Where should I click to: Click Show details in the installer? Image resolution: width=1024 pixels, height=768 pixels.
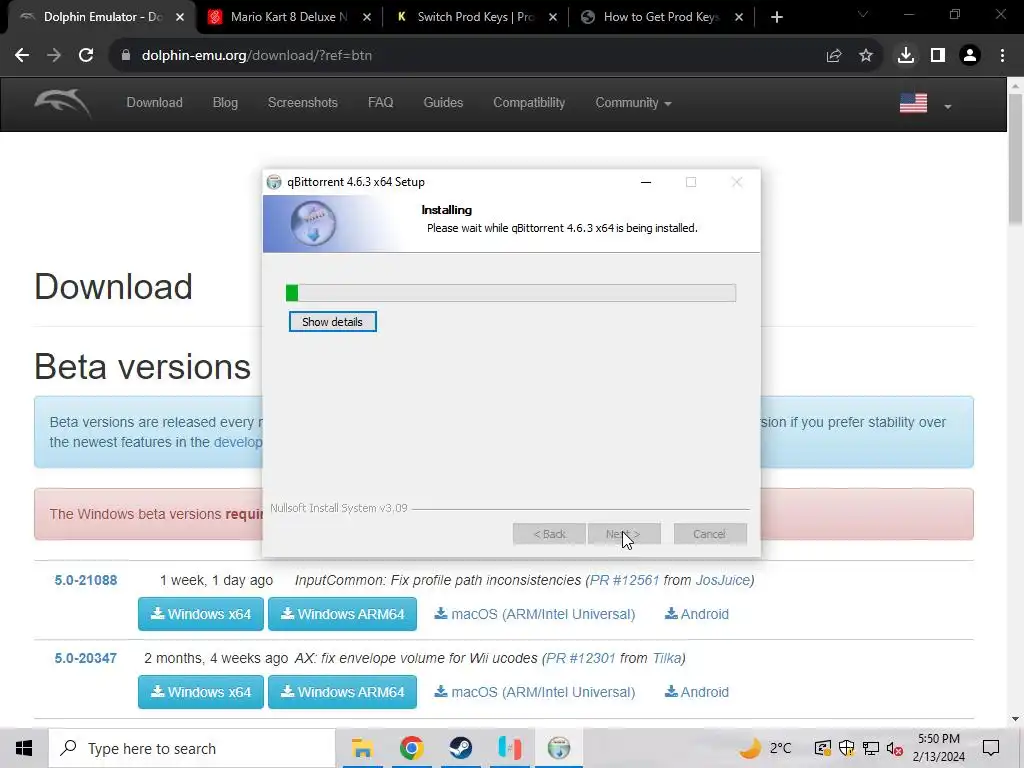click(332, 322)
